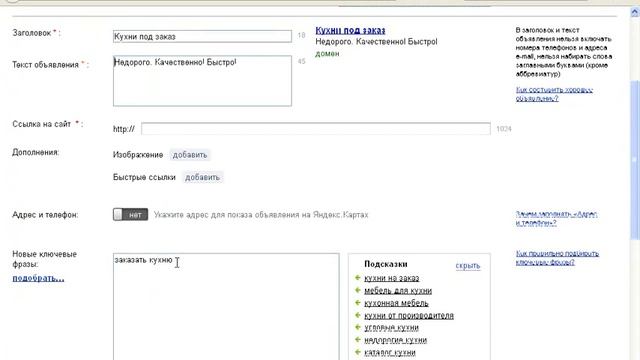This screenshot has height=360, width=640.
Task: Add hint недорогие кухни
Action: click(396, 340)
